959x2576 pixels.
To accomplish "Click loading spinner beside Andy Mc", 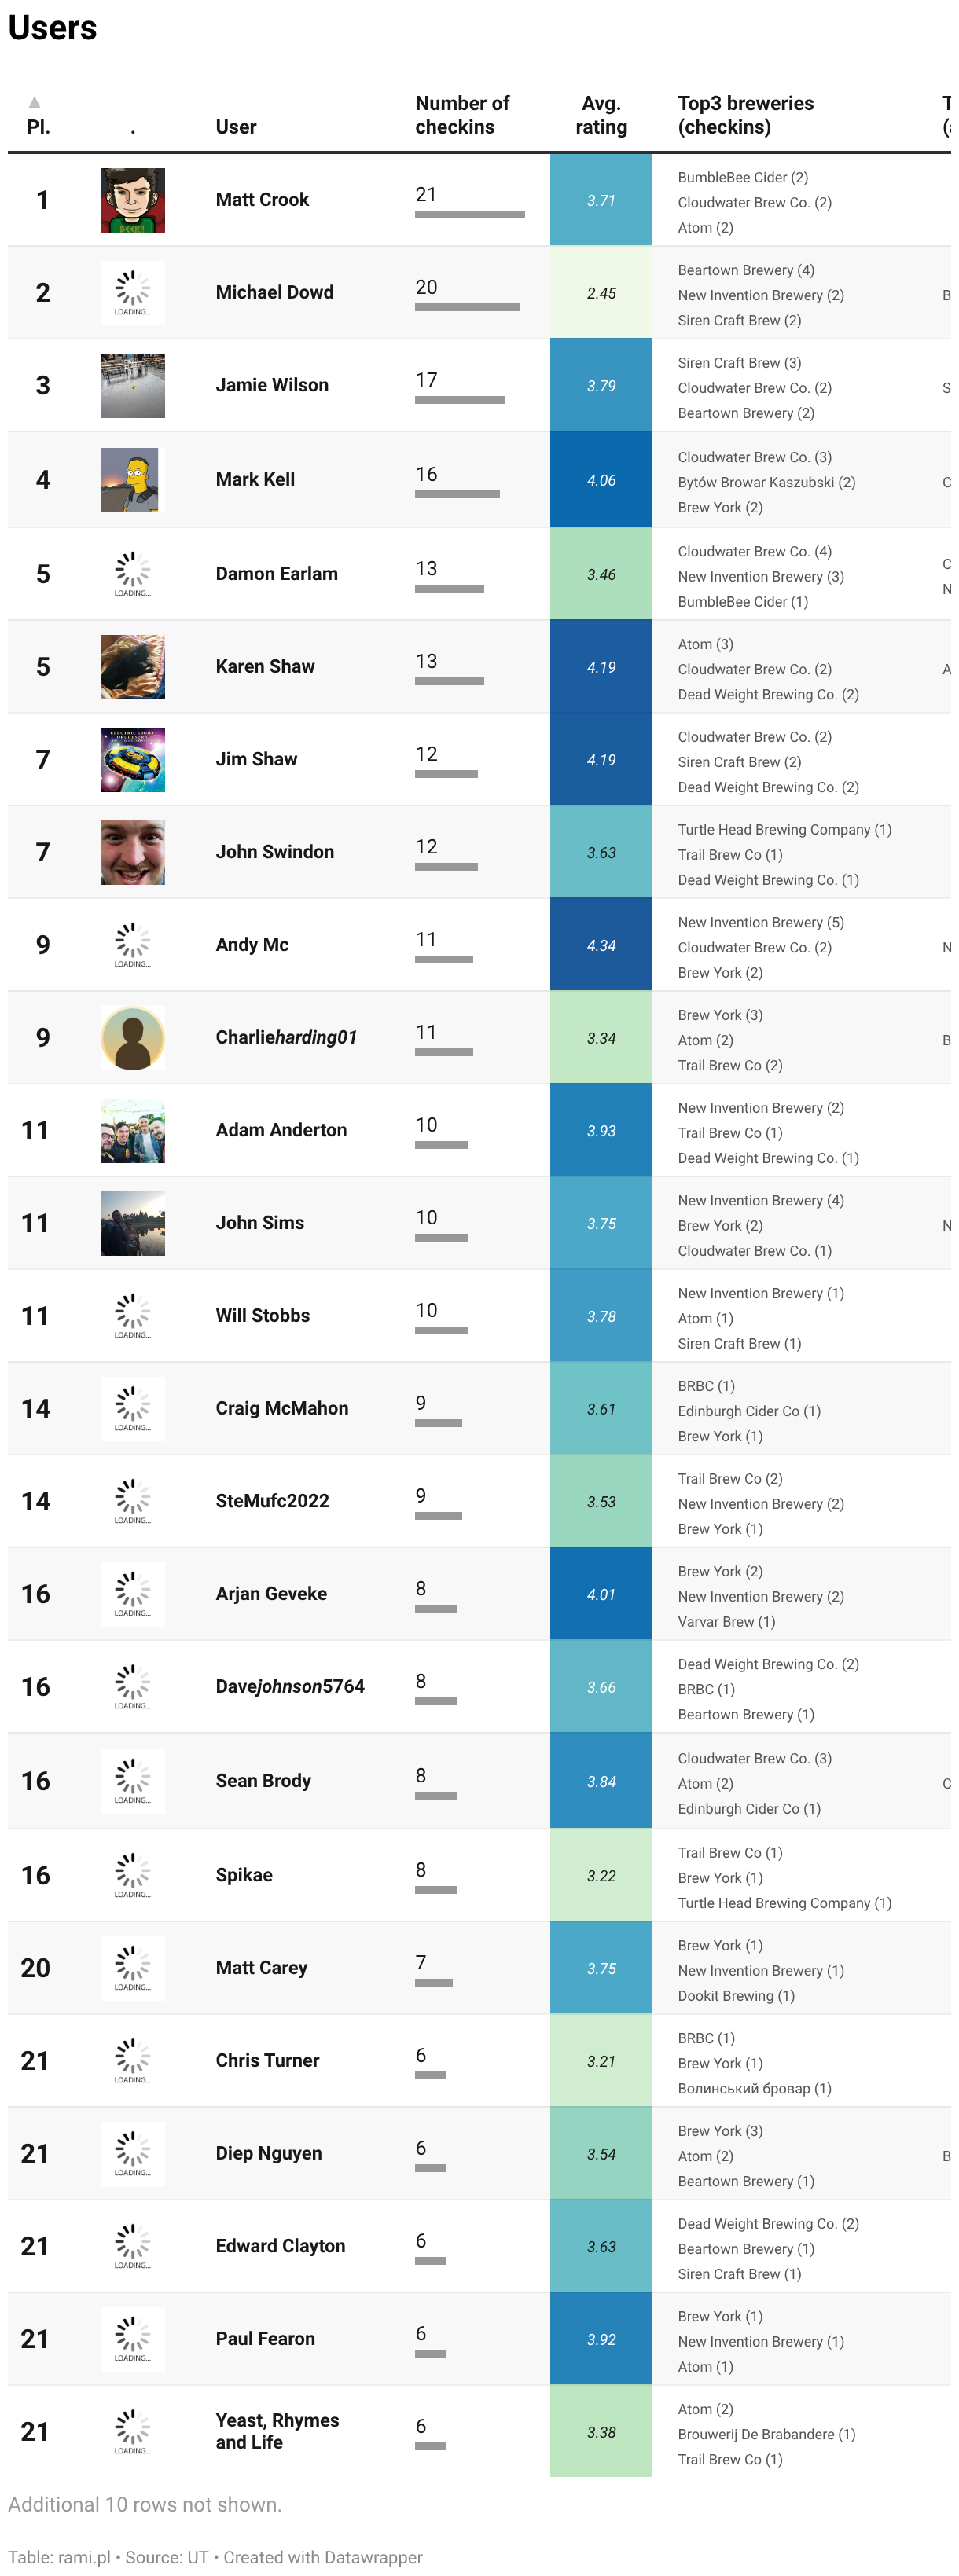I will 132,945.
